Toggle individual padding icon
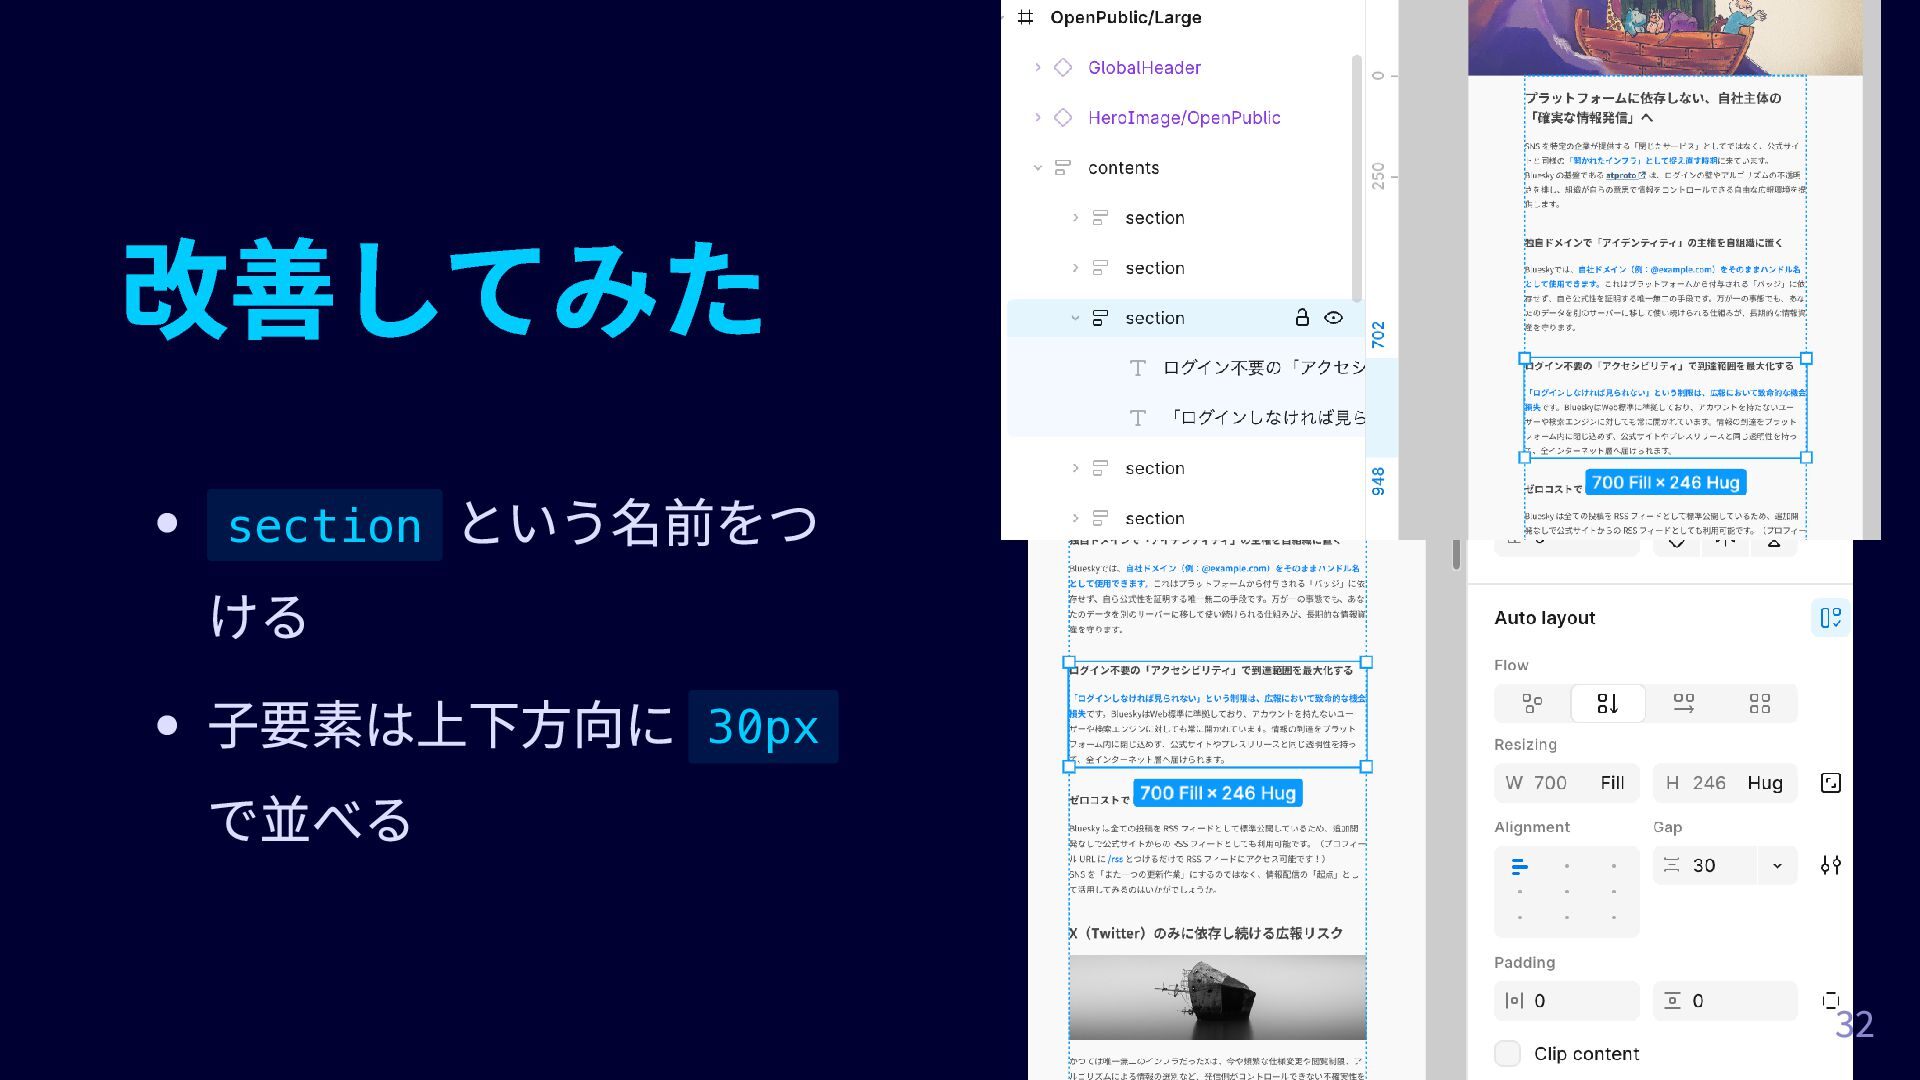The width and height of the screenshot is (1920, 1080). (1831, 1001)
